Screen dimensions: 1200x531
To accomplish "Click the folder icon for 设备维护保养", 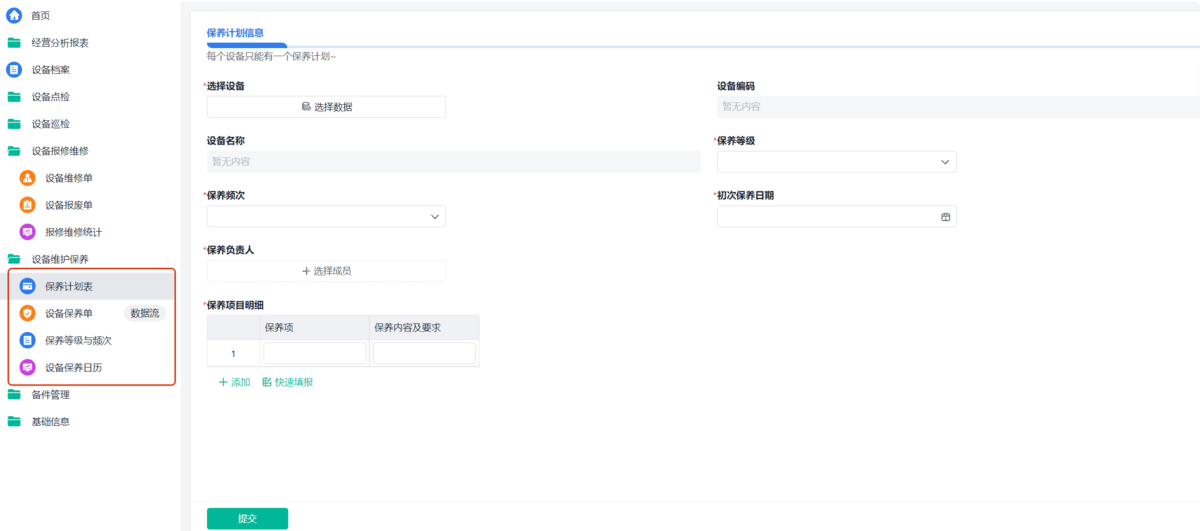I will point(14,259).
